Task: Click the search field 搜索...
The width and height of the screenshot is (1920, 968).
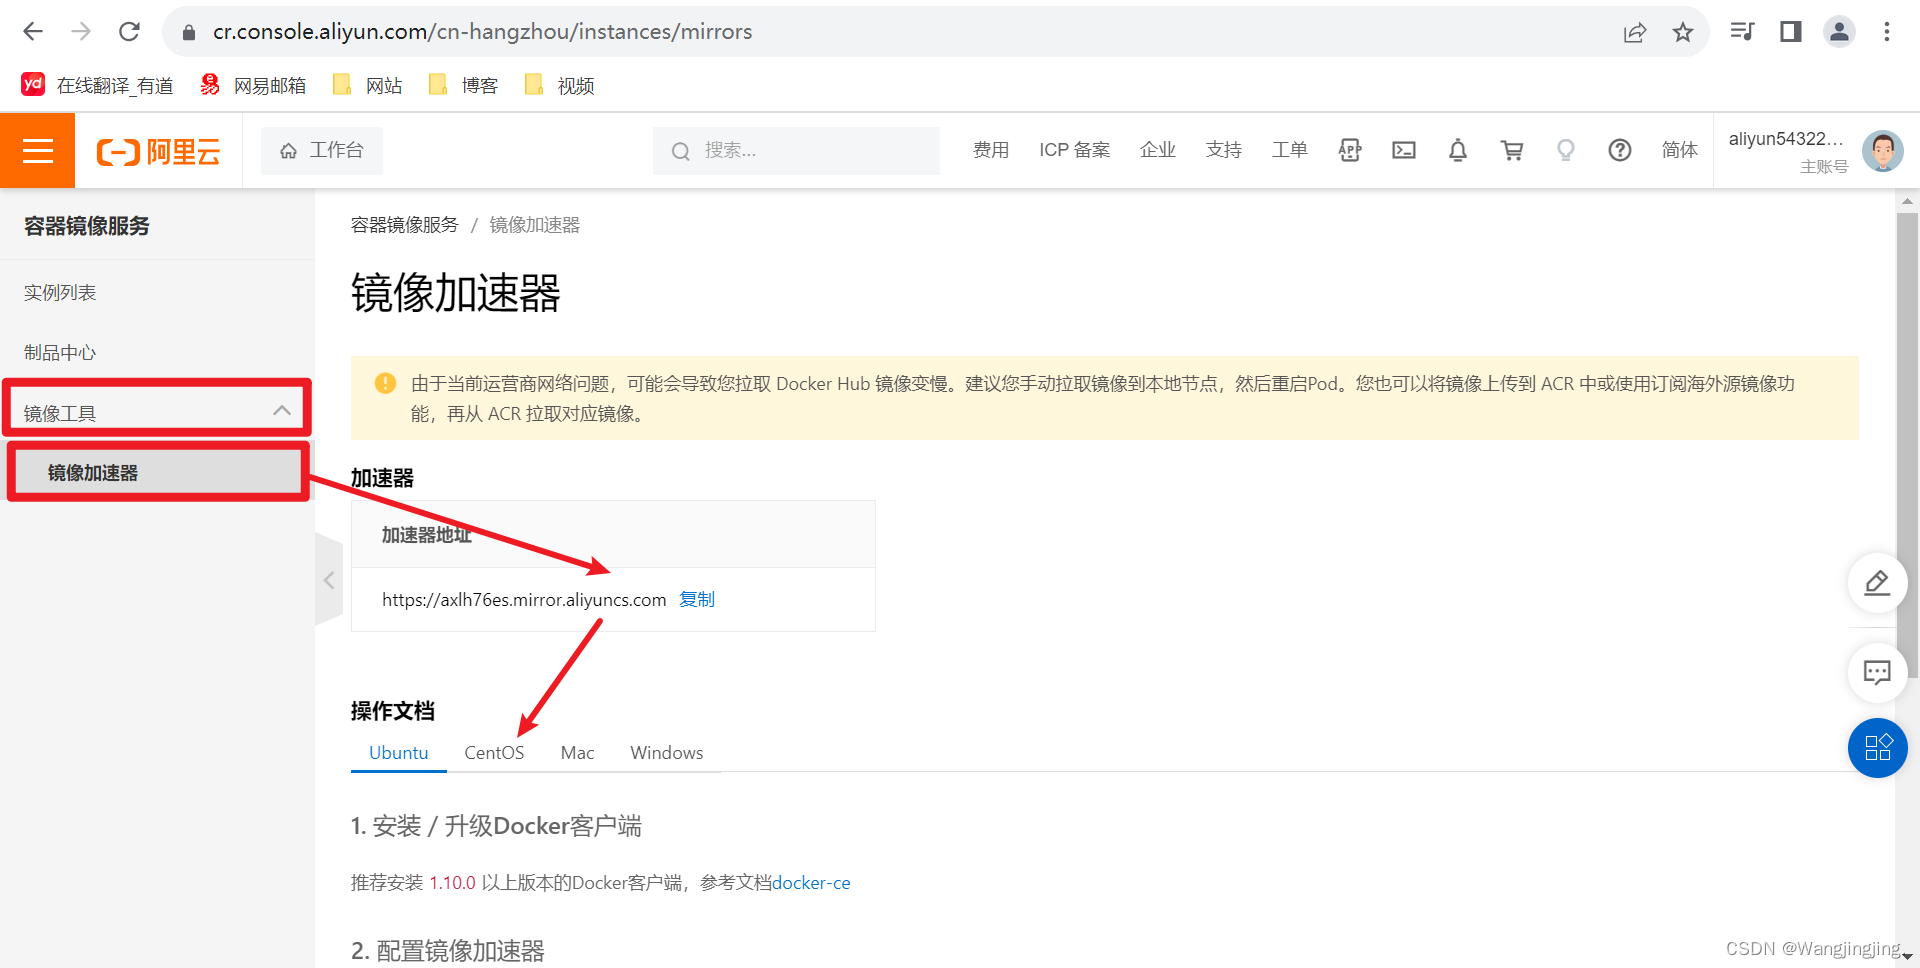Action: click(x=796, y=150)
